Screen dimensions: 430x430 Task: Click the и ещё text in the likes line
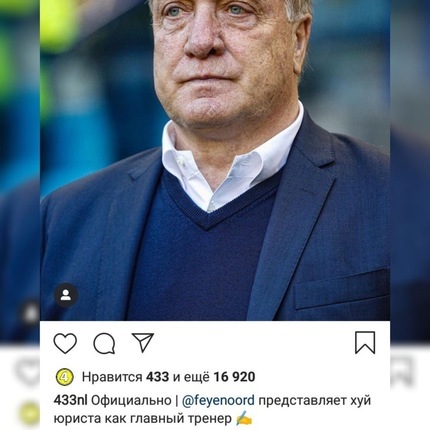coord(191,377)
